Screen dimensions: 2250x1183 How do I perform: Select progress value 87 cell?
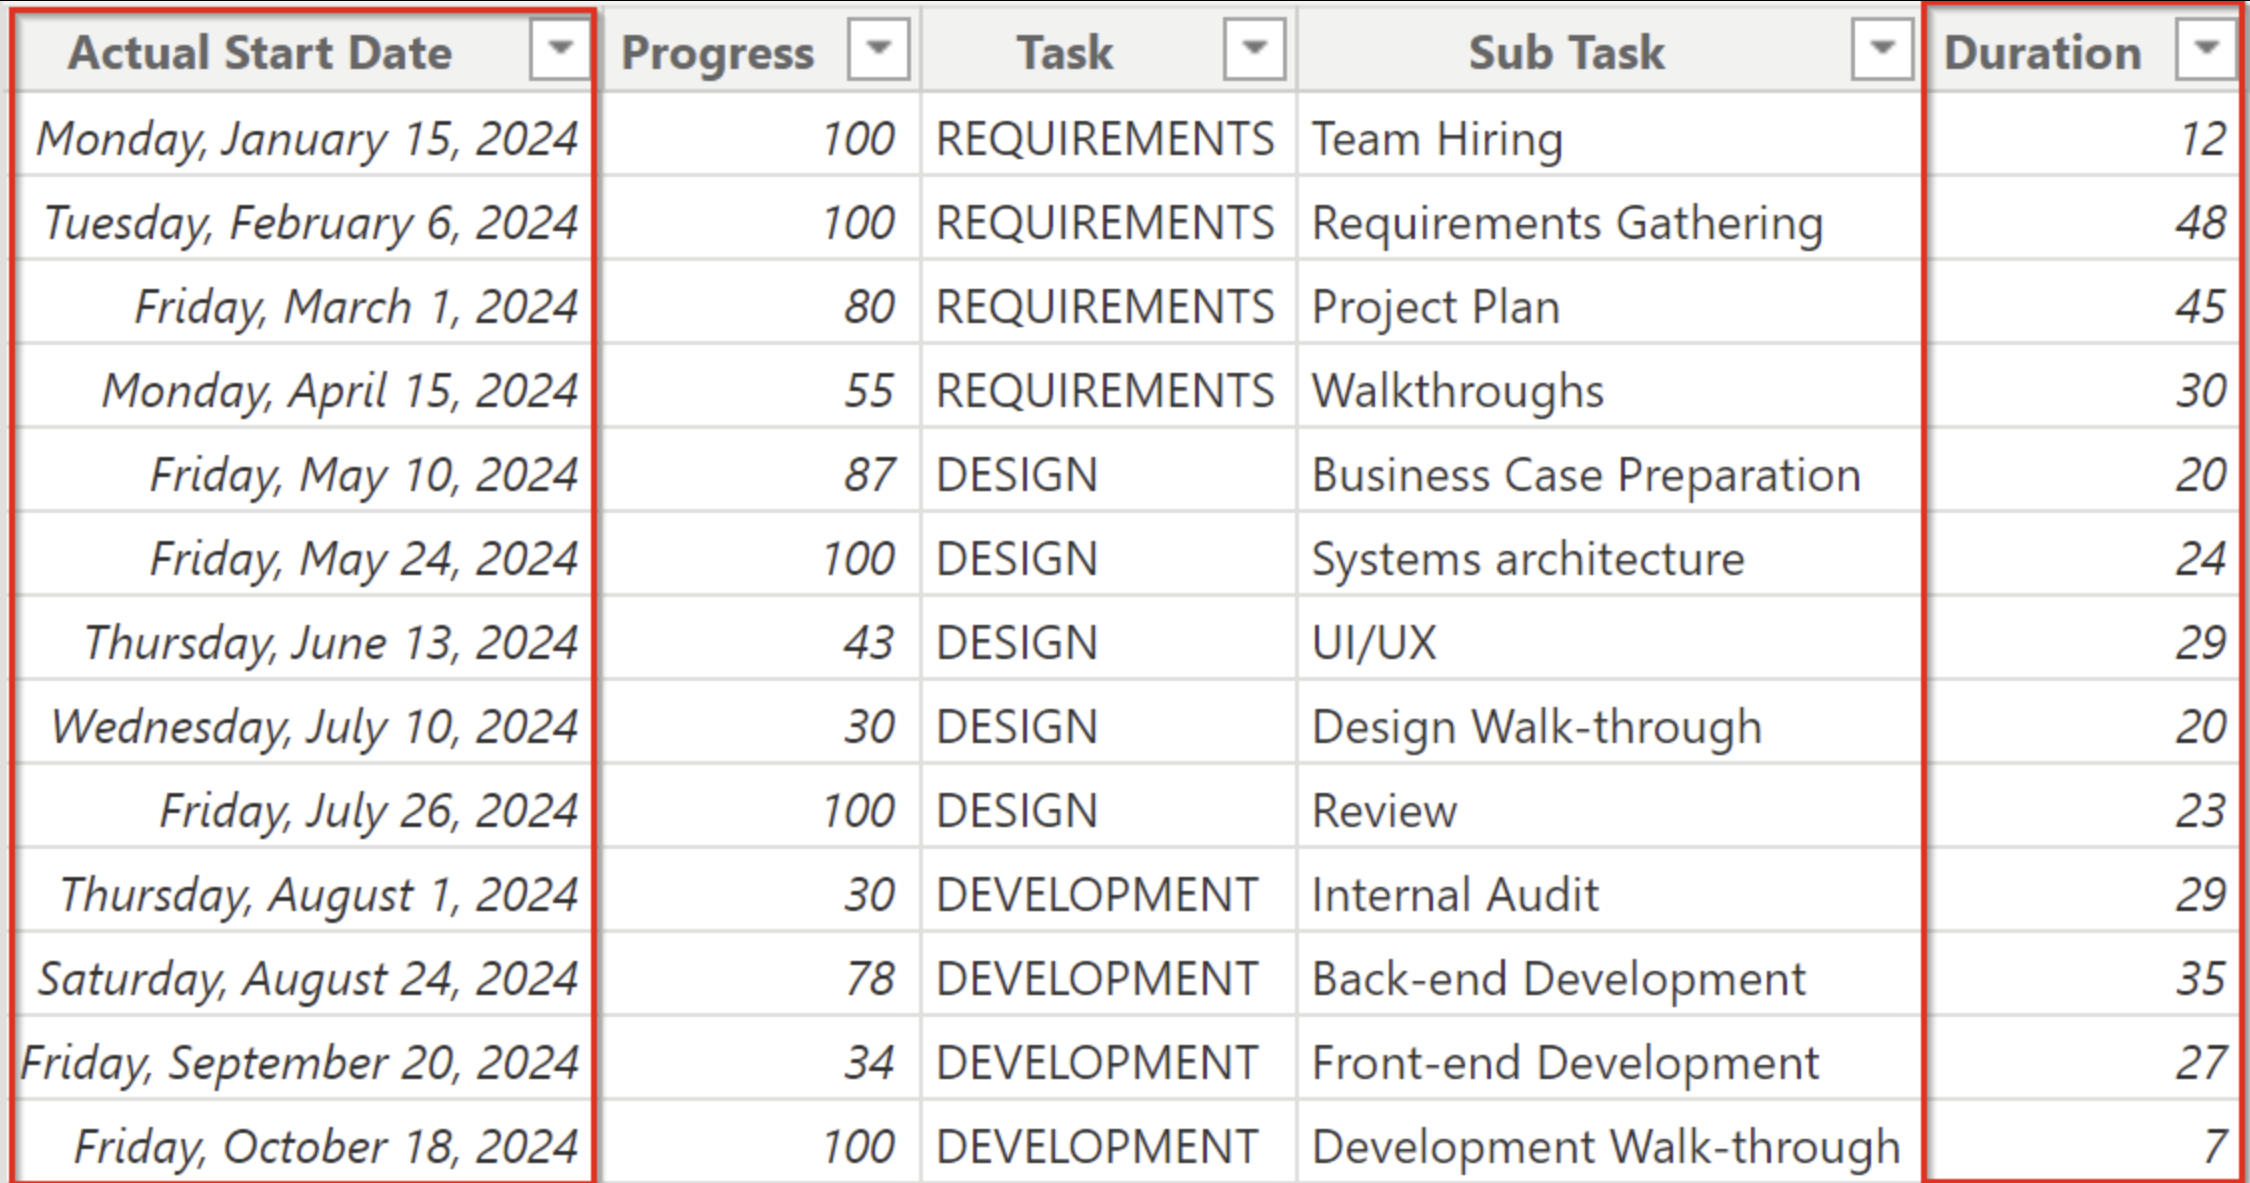coord(868,474)
